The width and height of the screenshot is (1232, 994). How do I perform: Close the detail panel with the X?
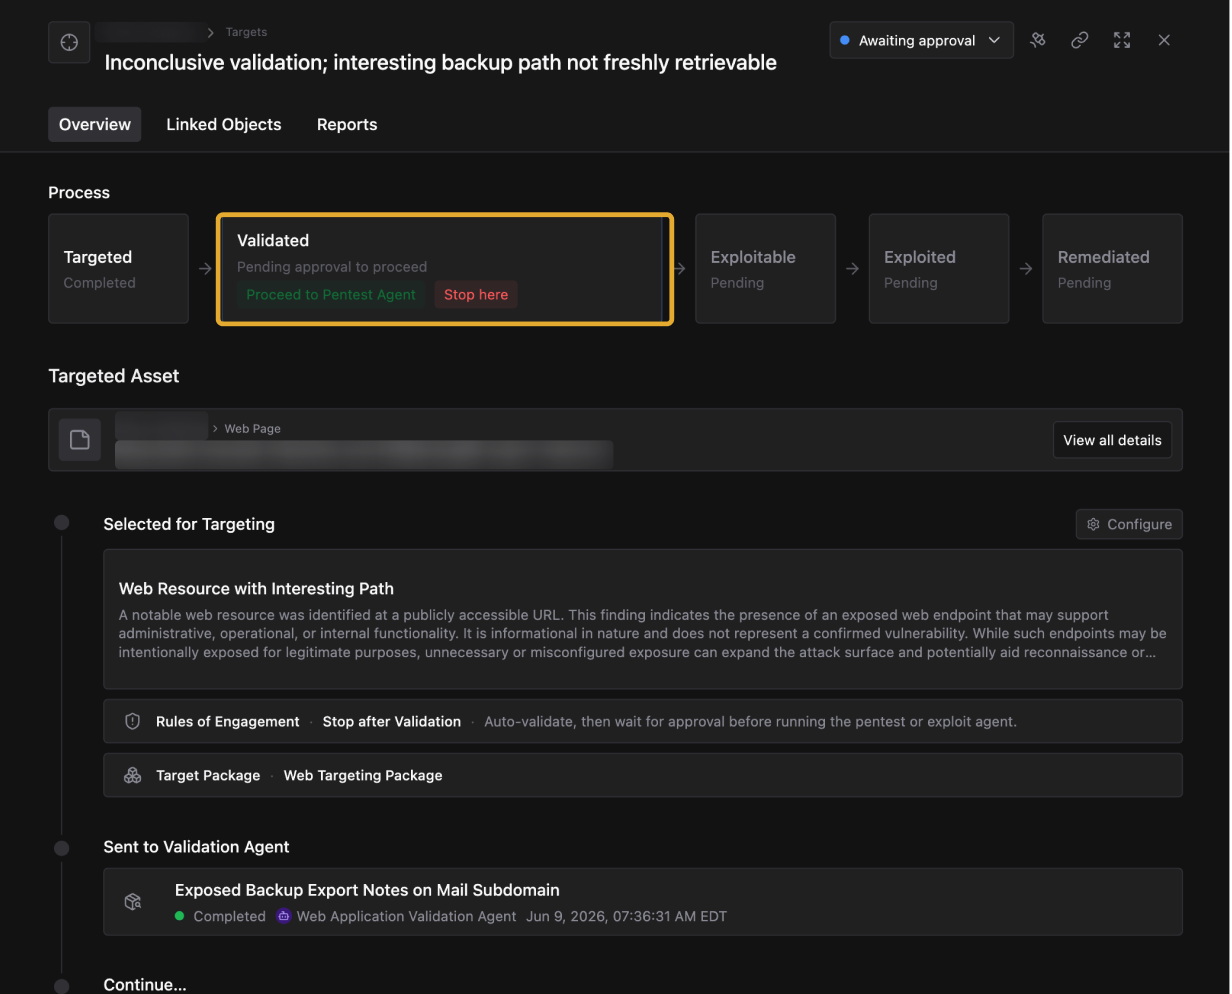click(1164, 40)
